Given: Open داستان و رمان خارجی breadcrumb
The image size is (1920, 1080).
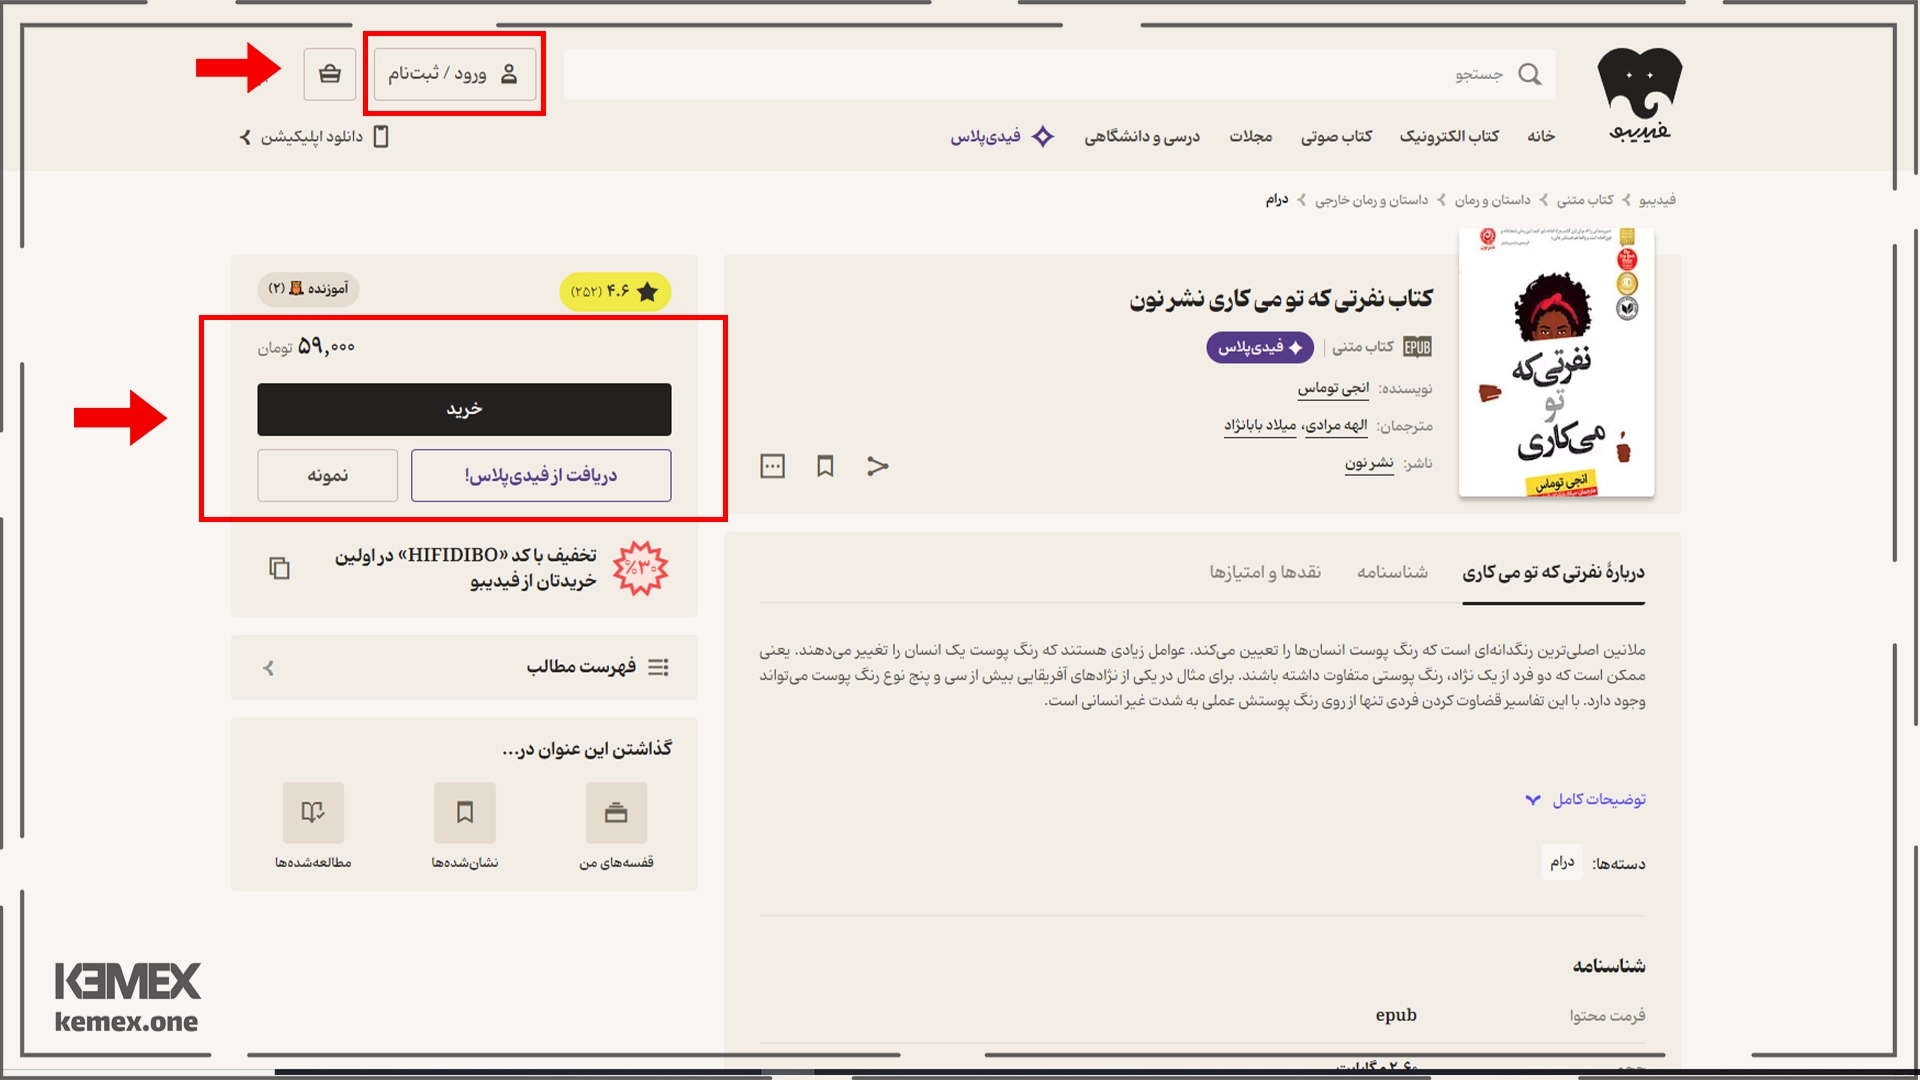Looking at the screenshot, I should coord(1371,200).
